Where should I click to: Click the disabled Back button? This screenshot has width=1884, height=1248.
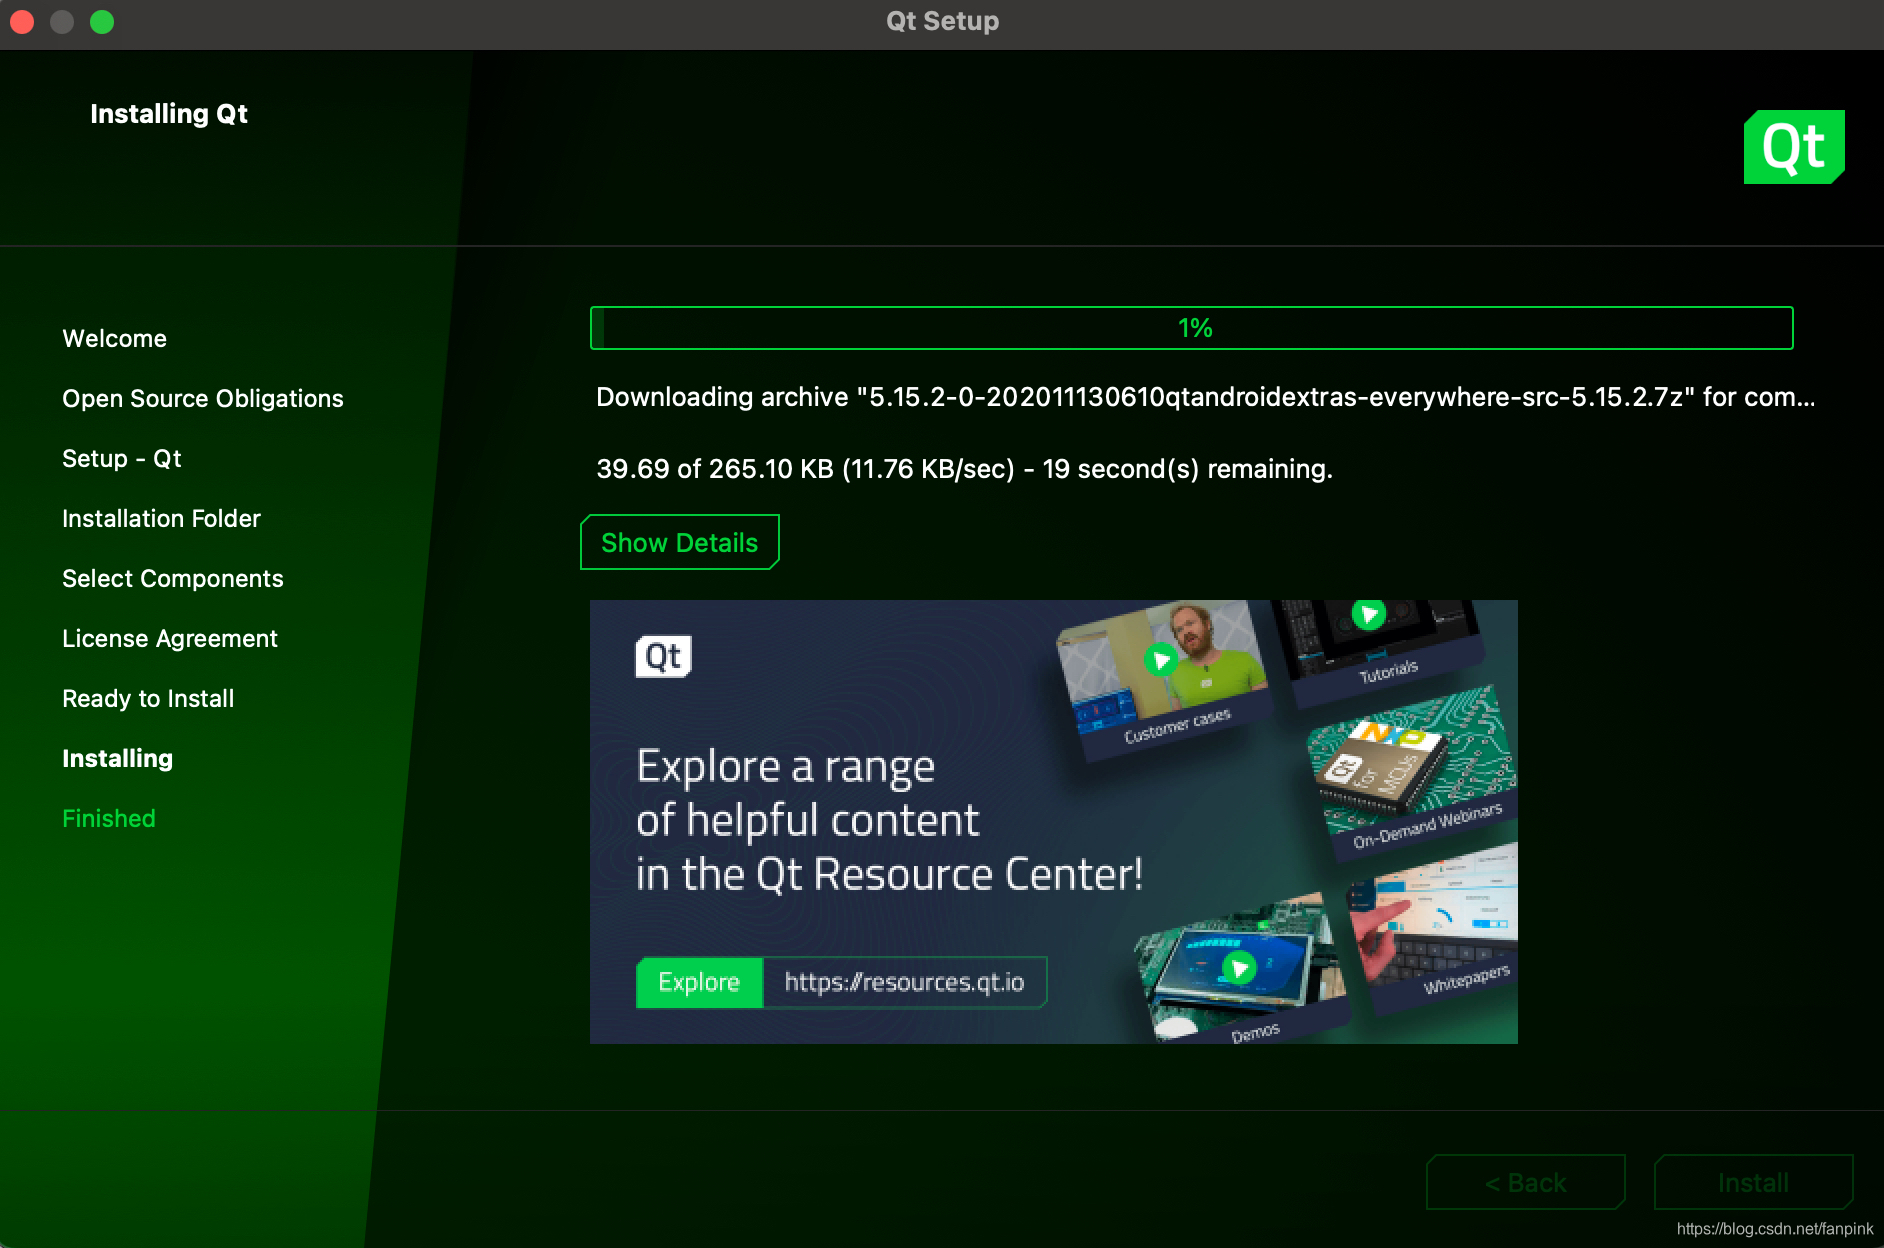[1526, 1182]
